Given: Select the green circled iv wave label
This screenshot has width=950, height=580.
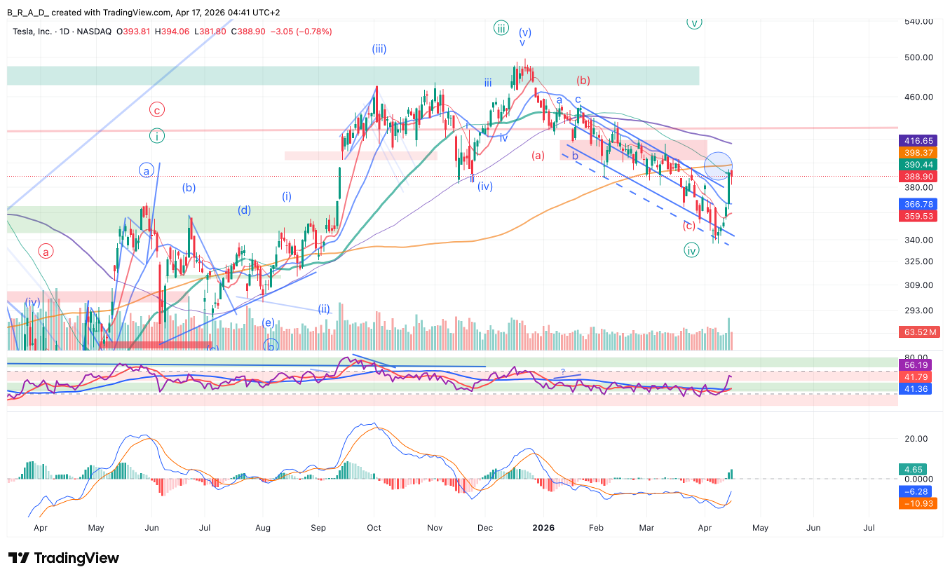Looking at the screenshot, I should [x=691, y=250].
